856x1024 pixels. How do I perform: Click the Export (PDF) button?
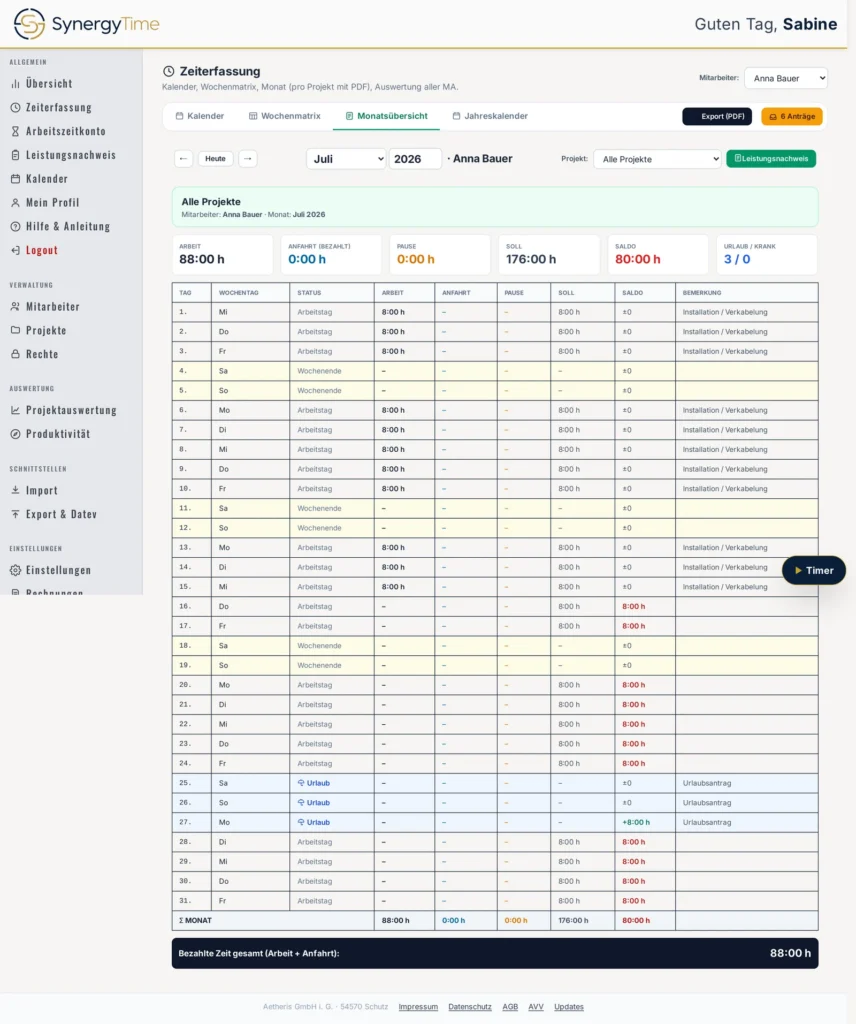point(717,116)
